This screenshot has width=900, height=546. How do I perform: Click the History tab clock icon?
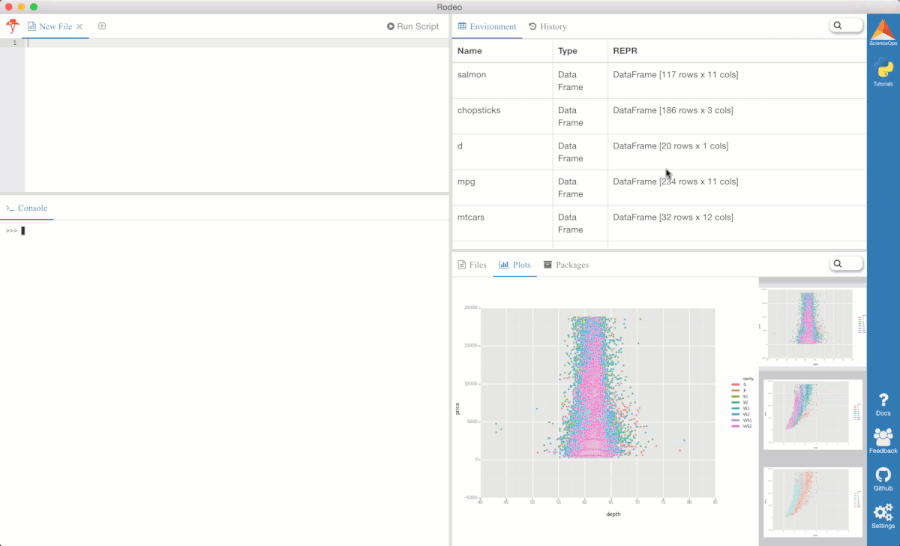533,26
